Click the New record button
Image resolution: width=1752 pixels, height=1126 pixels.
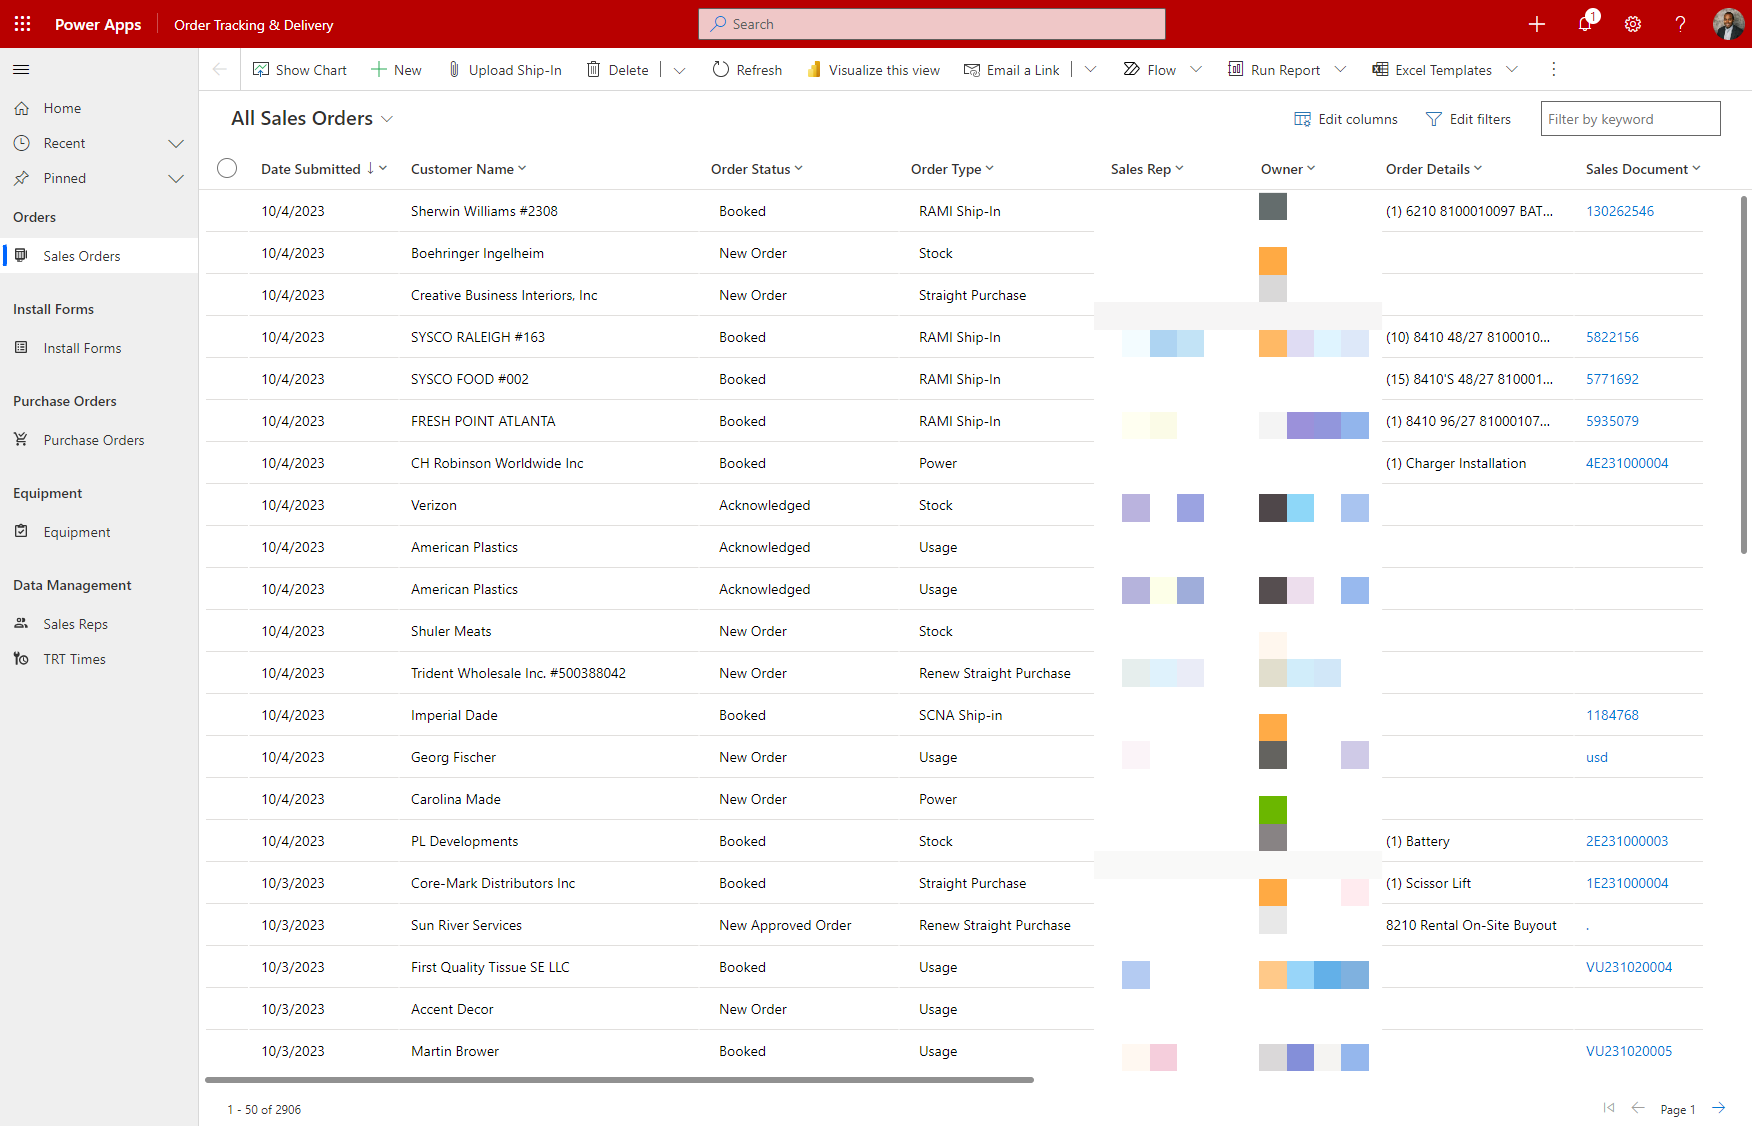click(x=396, y=70)
